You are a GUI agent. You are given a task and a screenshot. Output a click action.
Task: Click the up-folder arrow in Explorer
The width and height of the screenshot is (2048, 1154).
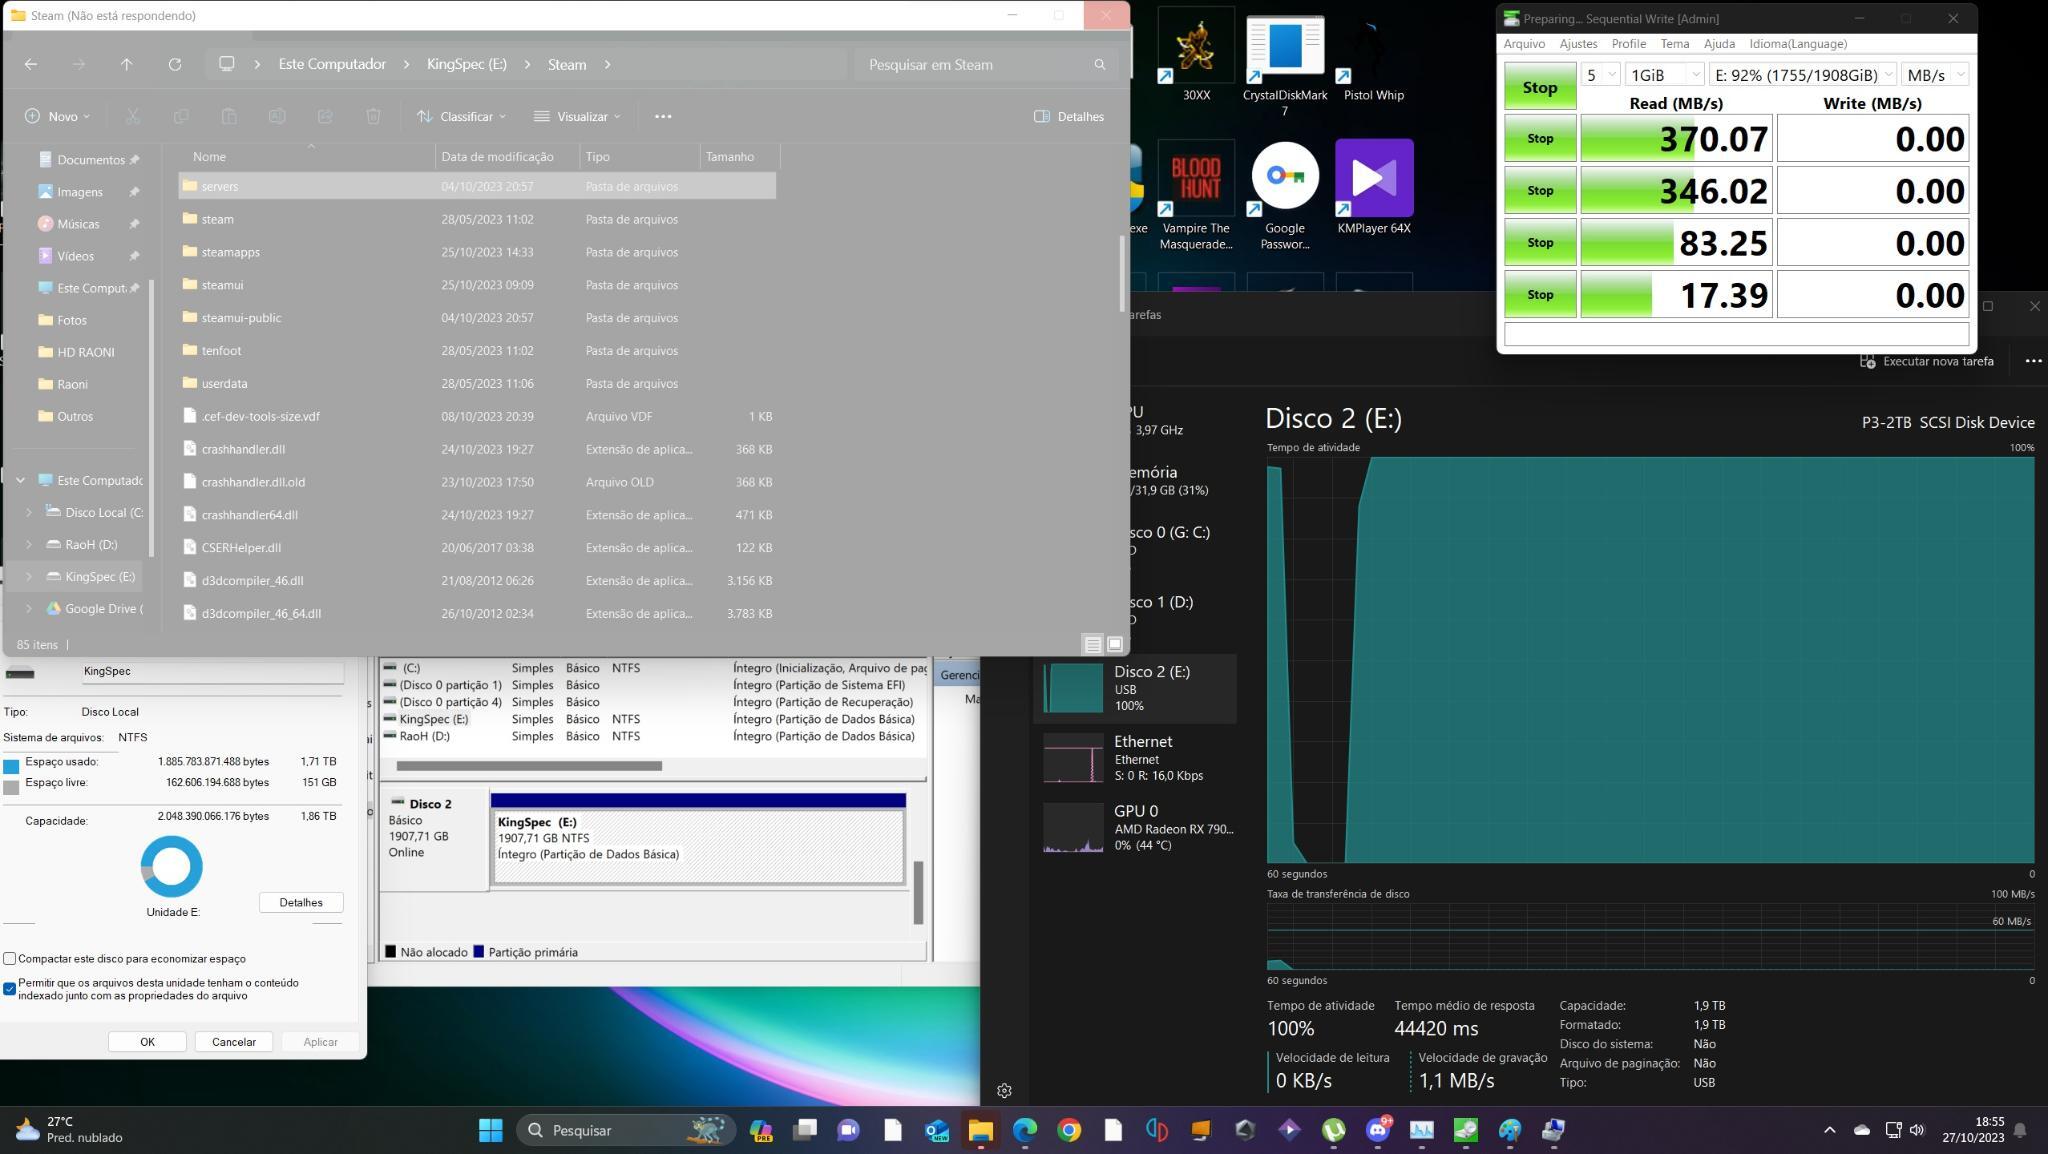pyautogui.click(x=126, y=64)
